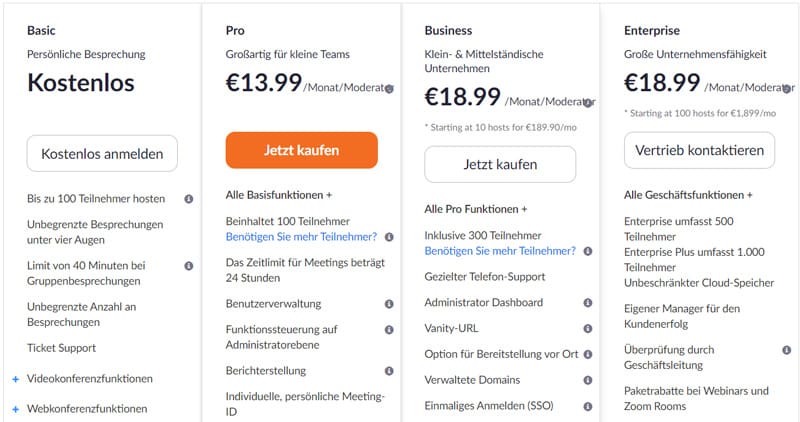
Task: Click info icon beside Einmaliges Anmelden (SSO)
Action: 588,406
